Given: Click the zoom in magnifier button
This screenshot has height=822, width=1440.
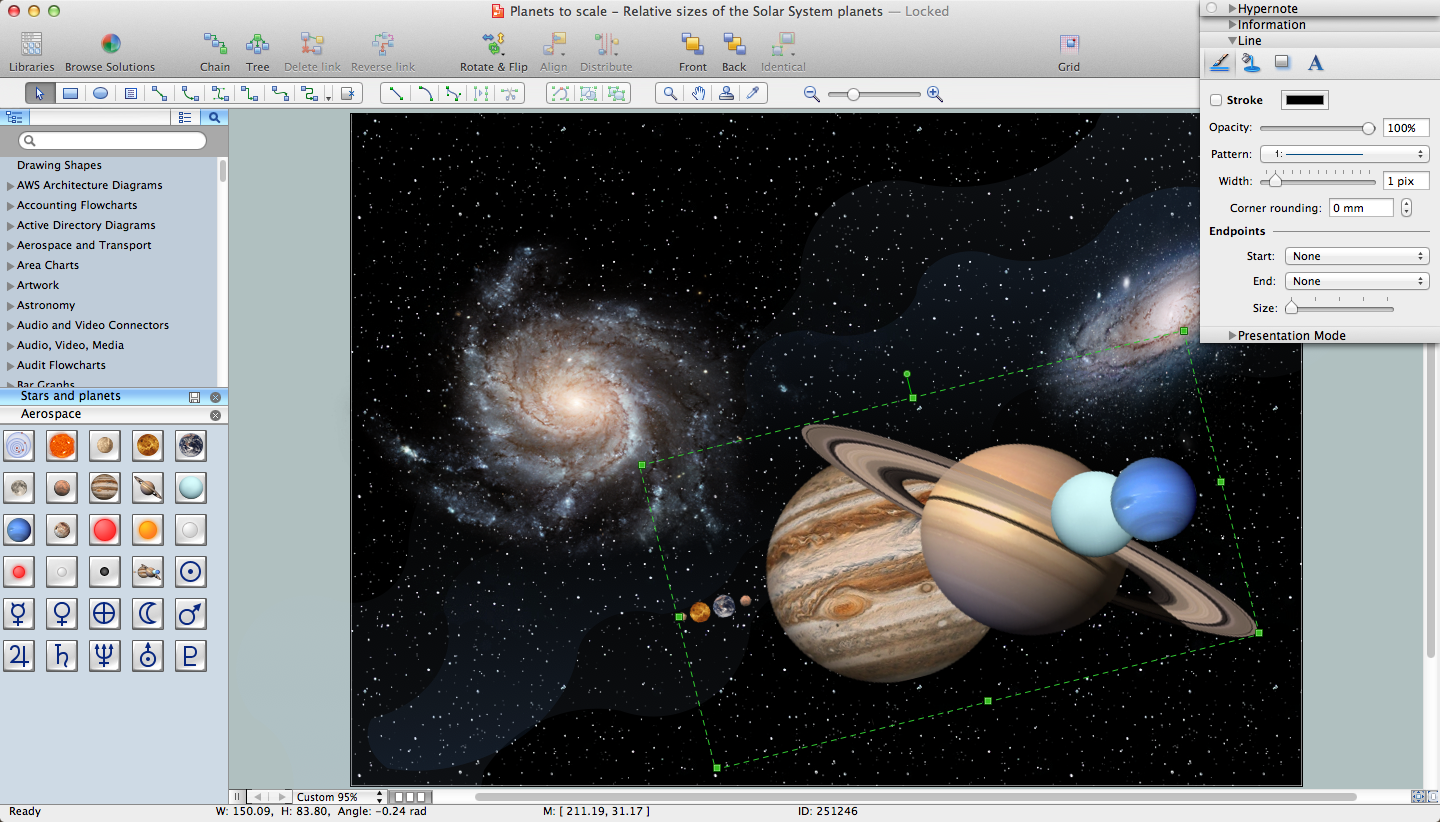Looking at the screenshot, I should click(x=935, y=94).
